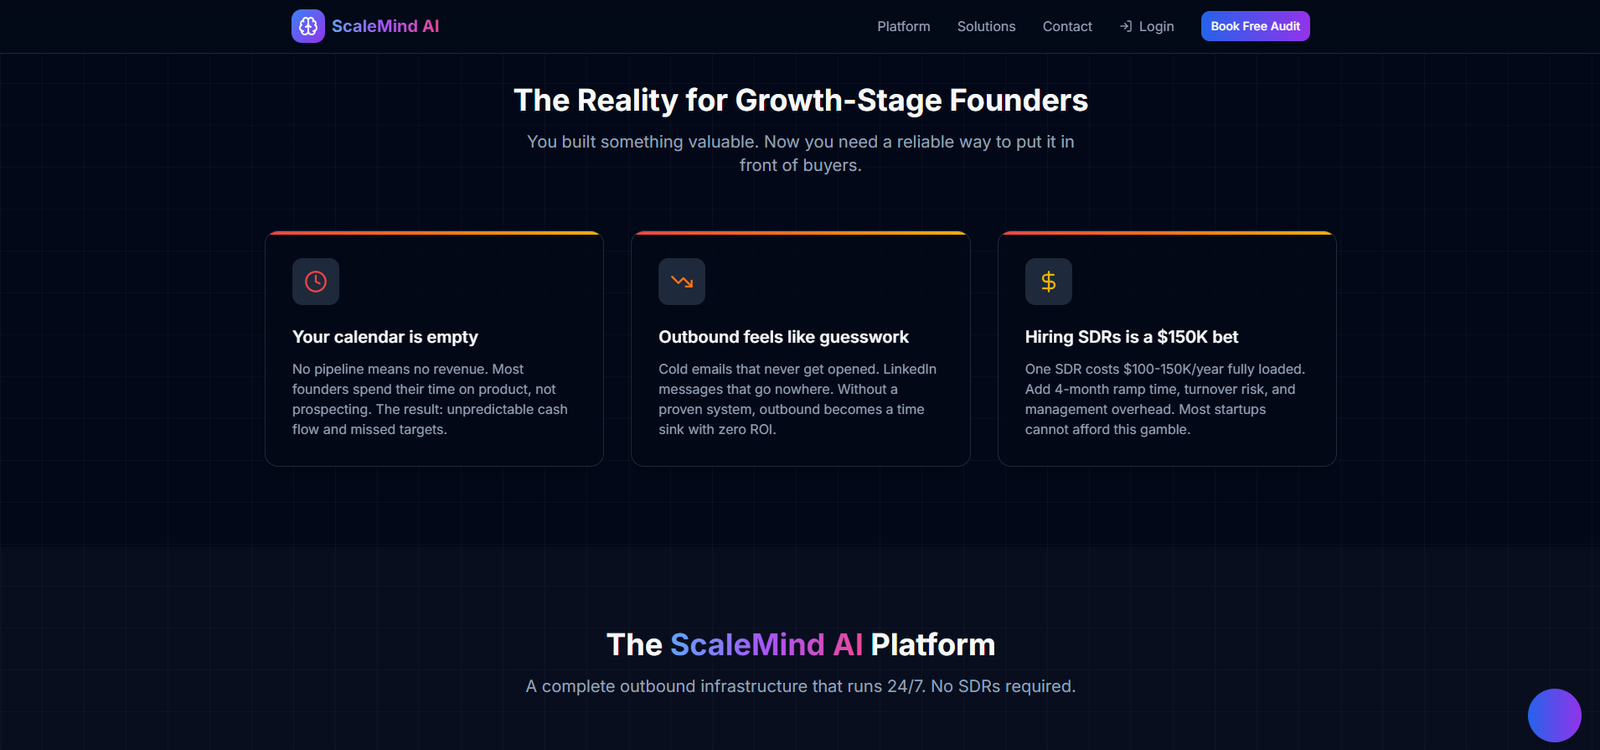Viewport: 1600px width, 750px height.
Task: Click the dollar sign icon on the SDR card
Action: tap(1048, 281)
